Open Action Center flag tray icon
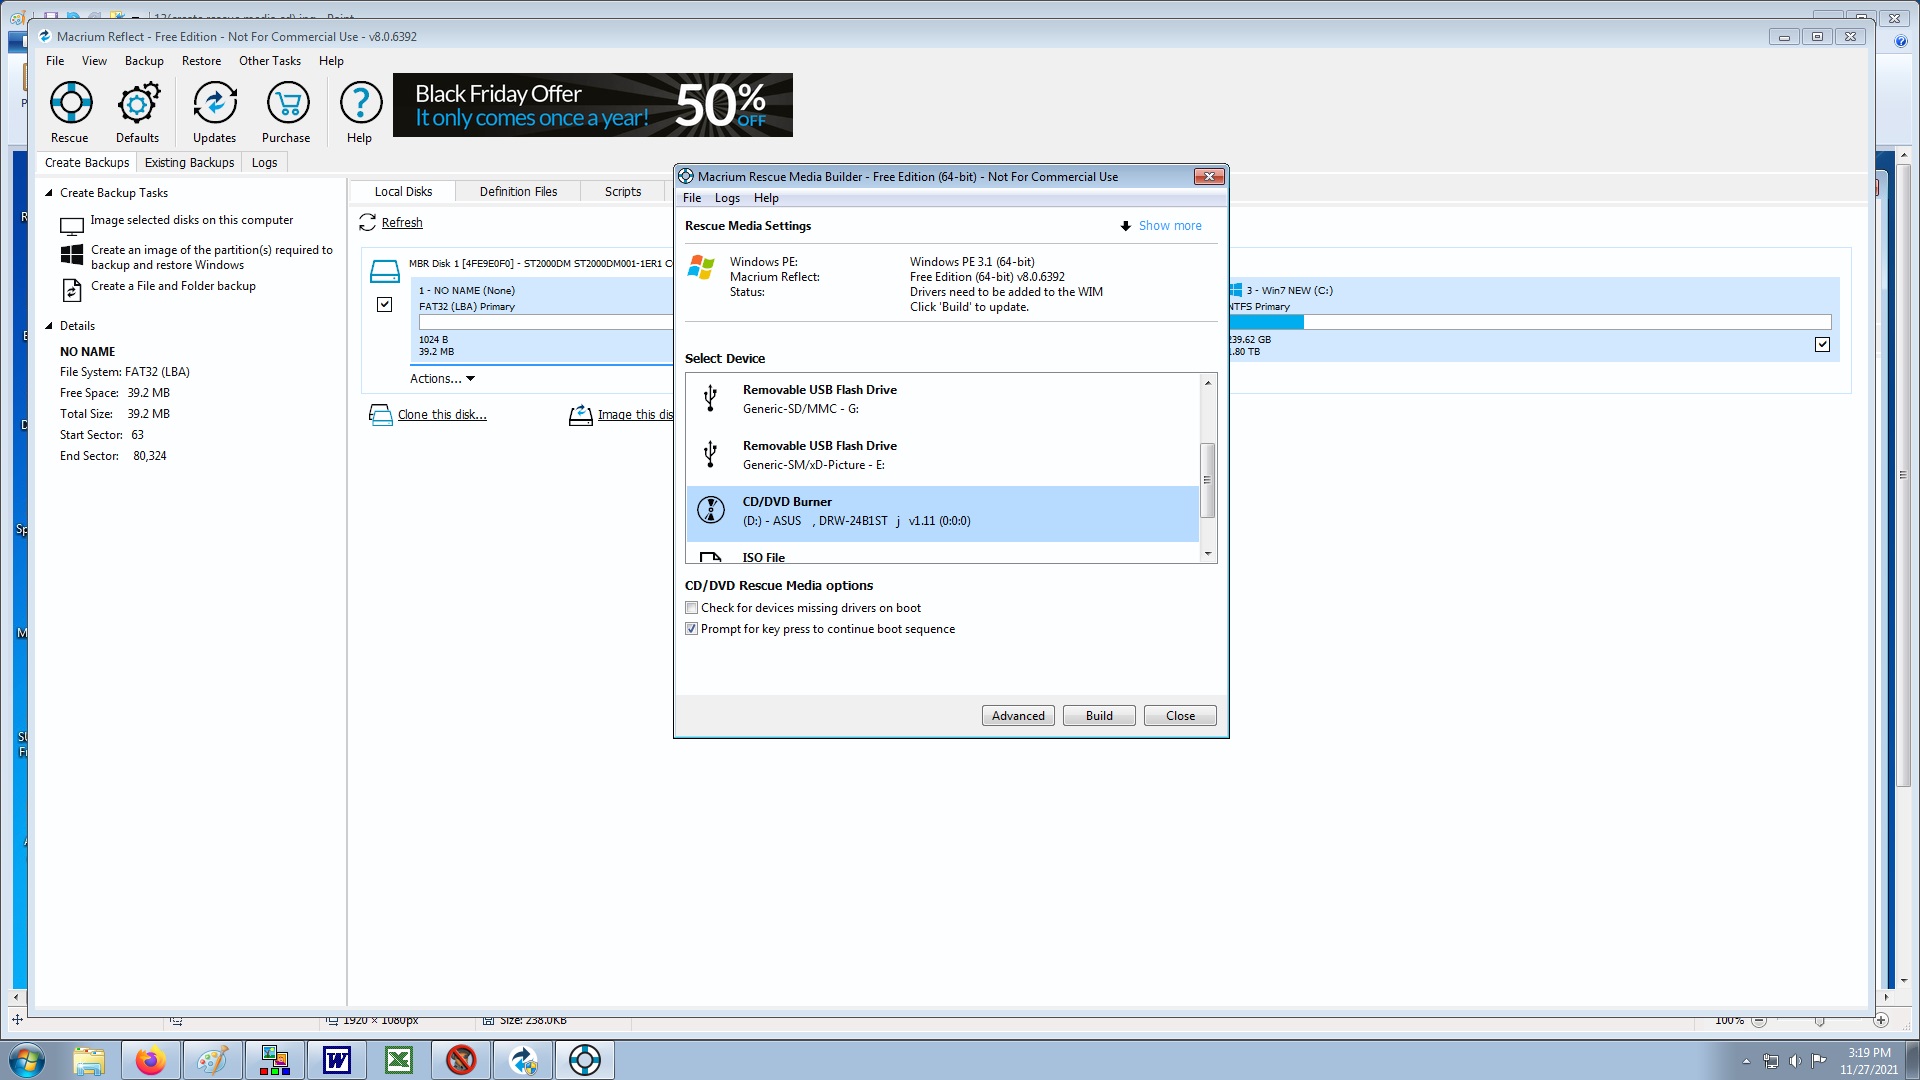Viewport: 1920px width, 1080px height. (x=1819, y=1061)
